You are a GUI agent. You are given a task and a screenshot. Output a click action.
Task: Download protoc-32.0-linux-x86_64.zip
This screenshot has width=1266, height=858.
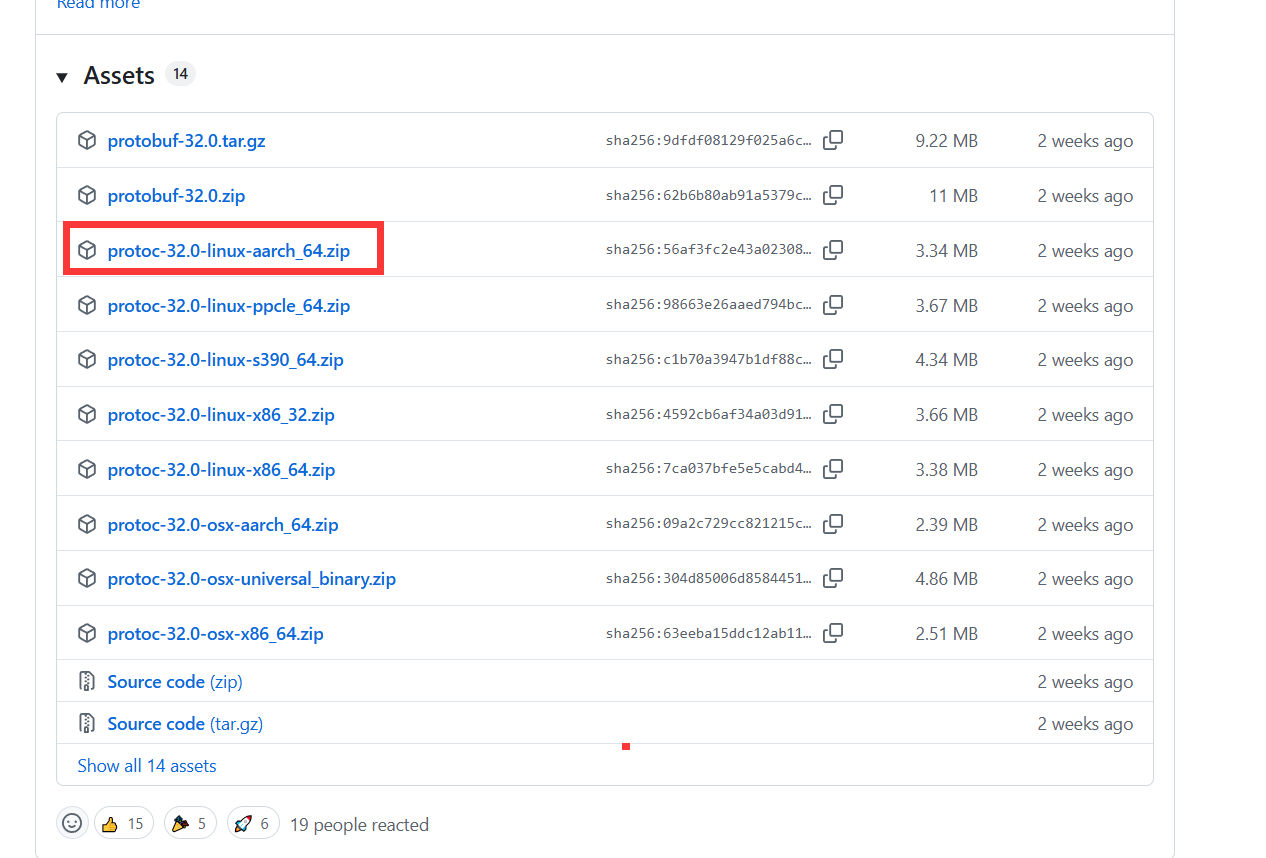pyautogui.click(x=221, y=470)
